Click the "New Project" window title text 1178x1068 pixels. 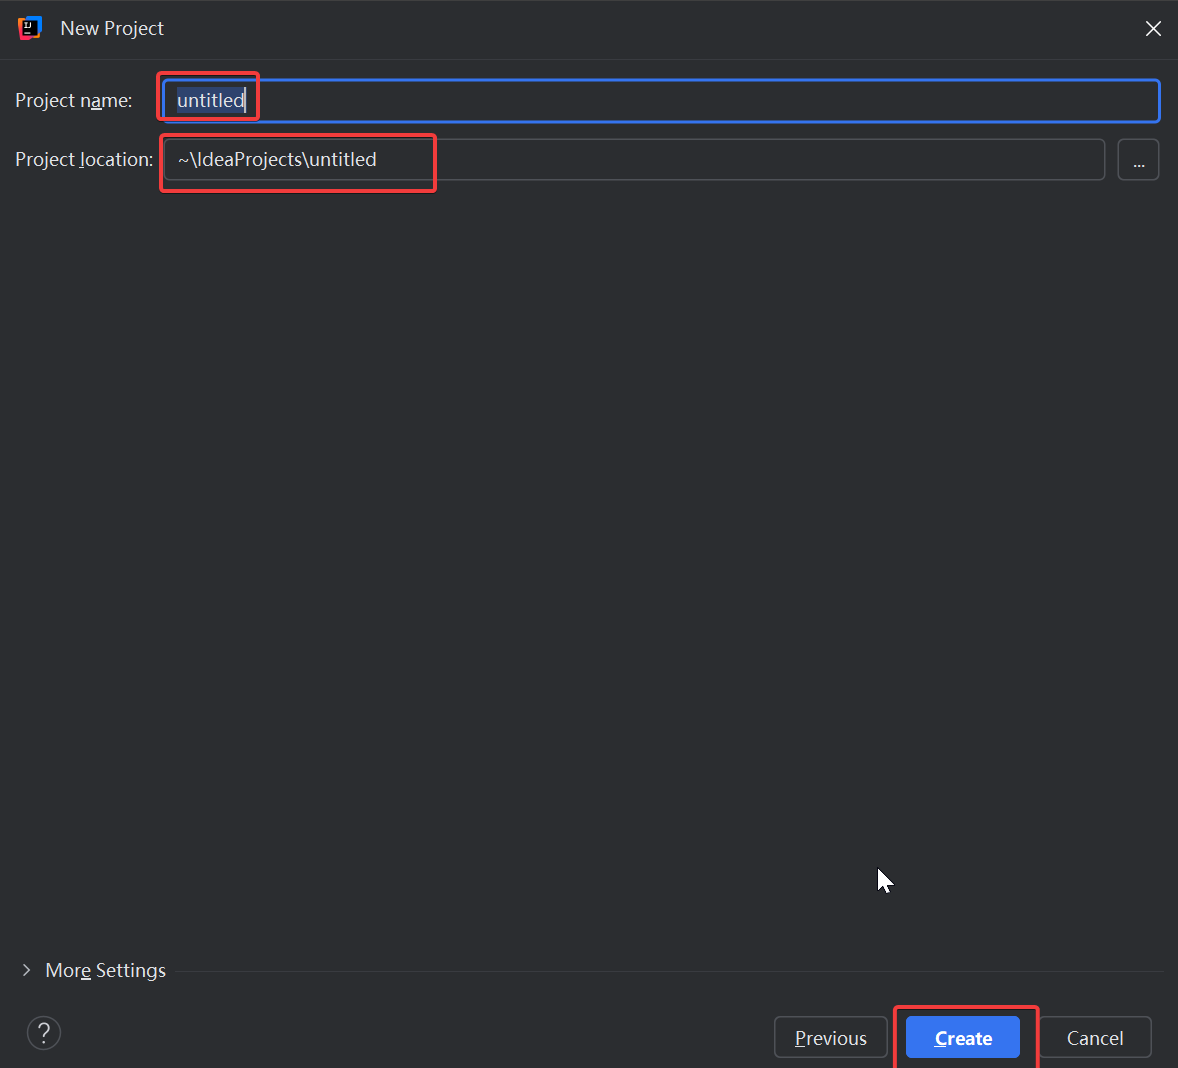112,29
